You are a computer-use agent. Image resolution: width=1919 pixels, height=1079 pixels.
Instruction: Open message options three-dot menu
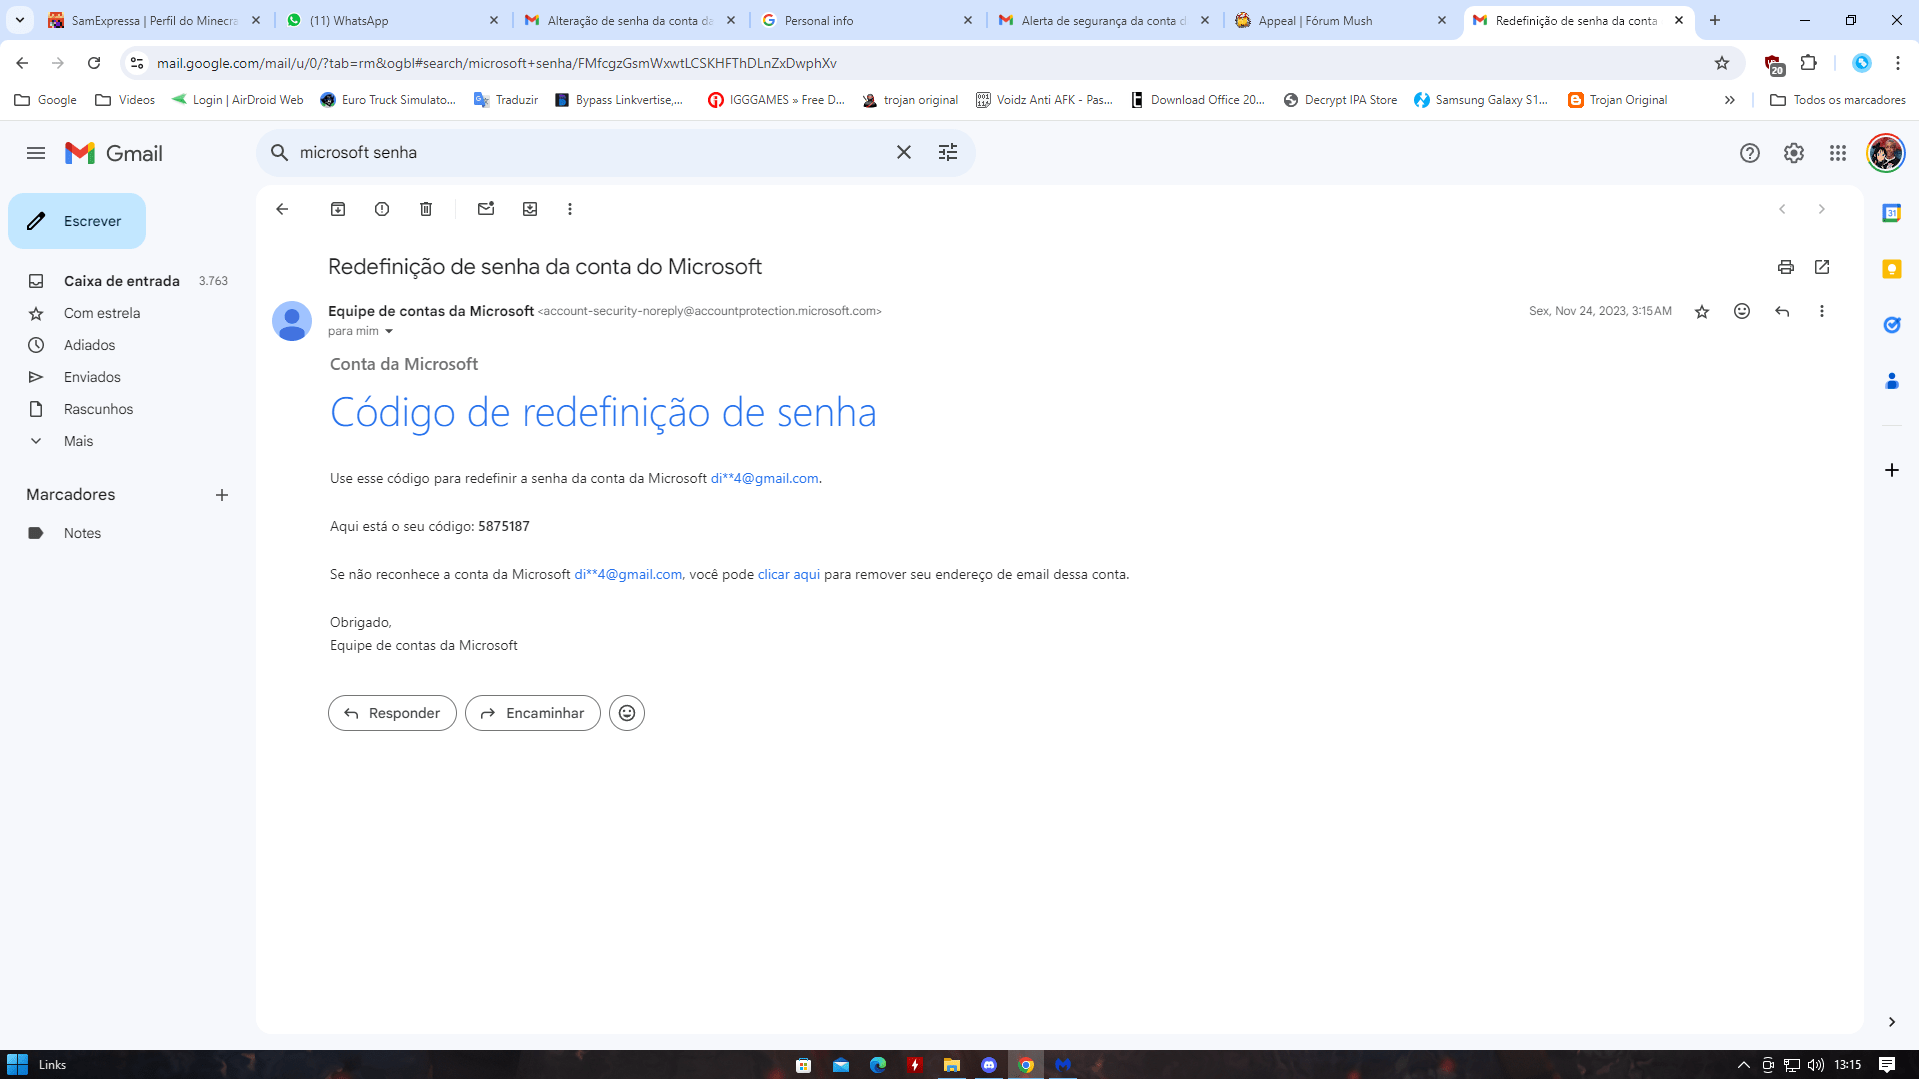tap(1822, 312)
